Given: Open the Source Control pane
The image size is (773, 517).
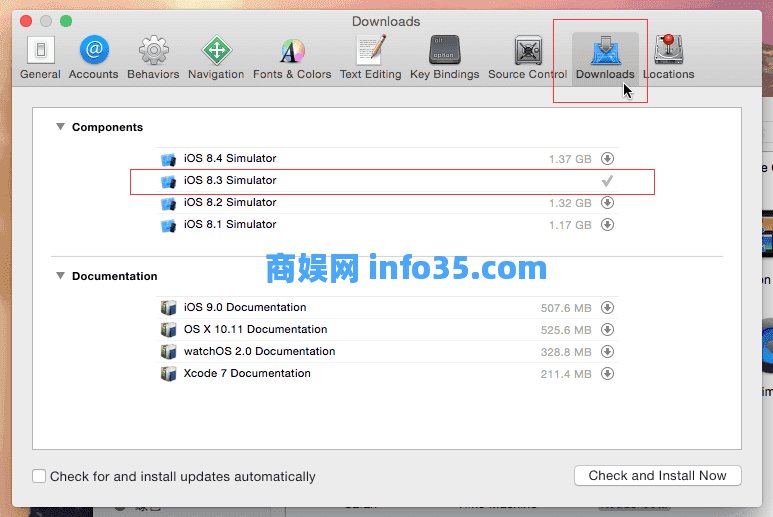Looking at the screenshot, I should pyautogui.click(x=527, y=58).
